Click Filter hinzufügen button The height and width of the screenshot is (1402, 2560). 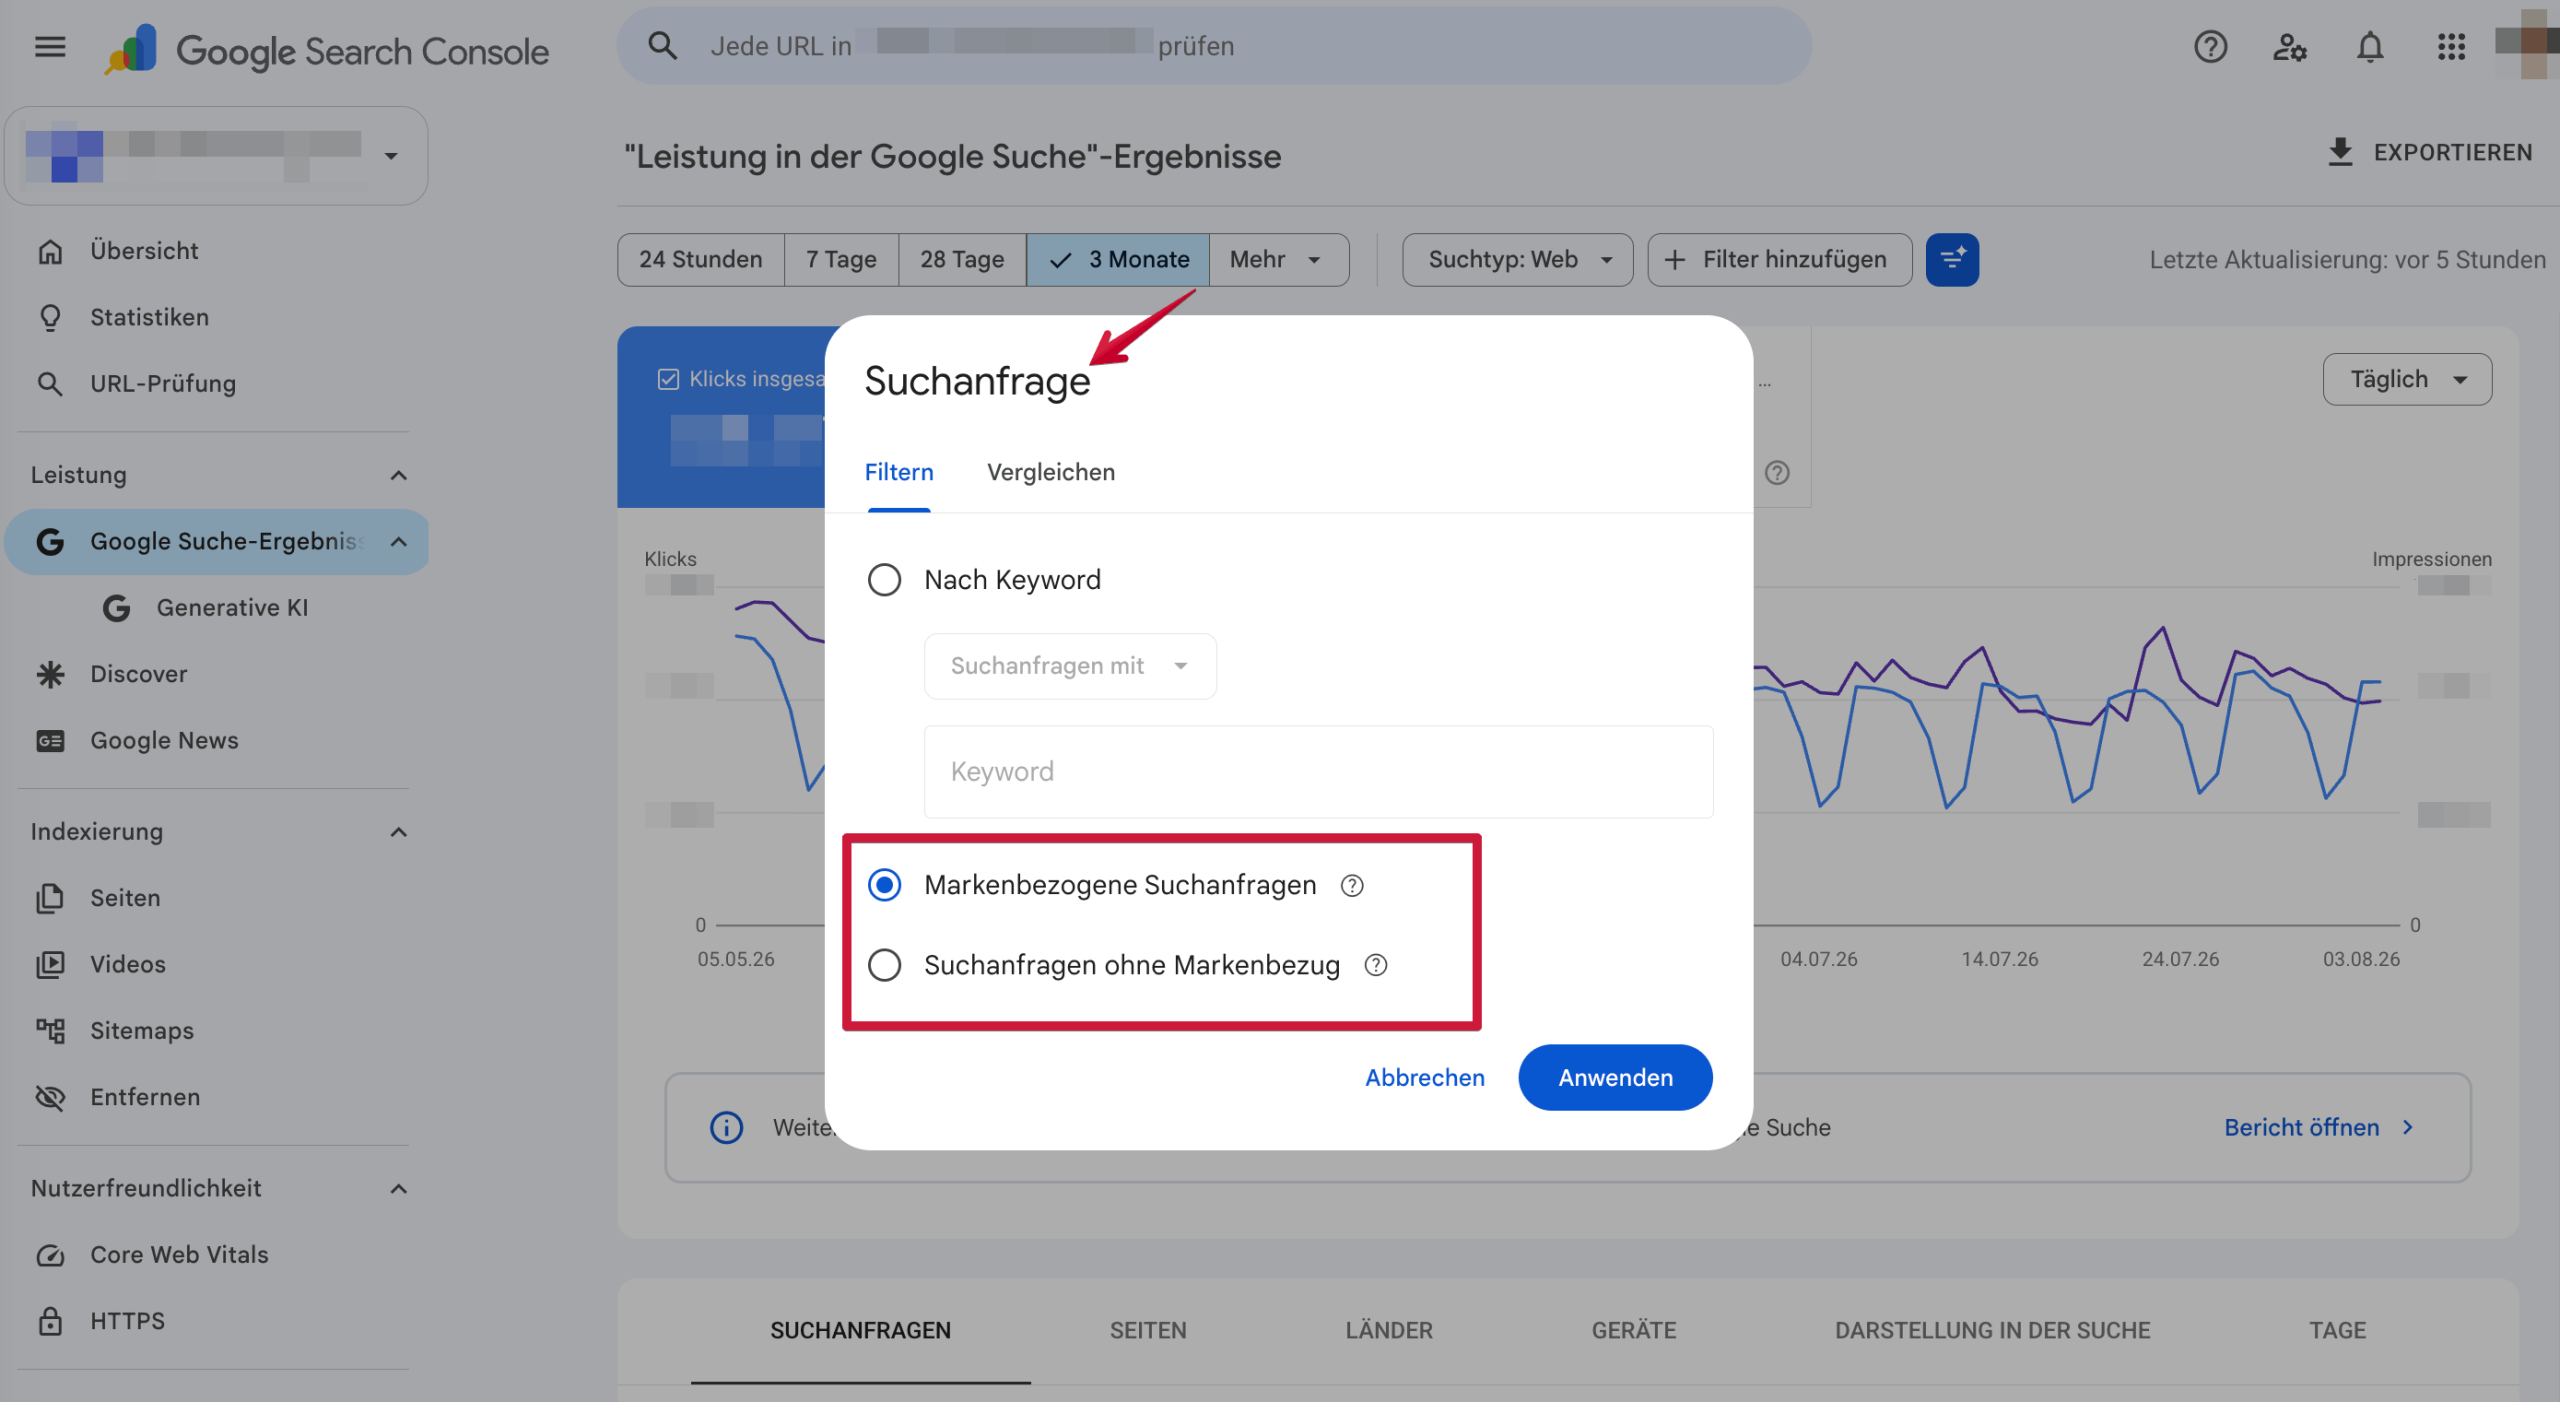(1780, 260)
